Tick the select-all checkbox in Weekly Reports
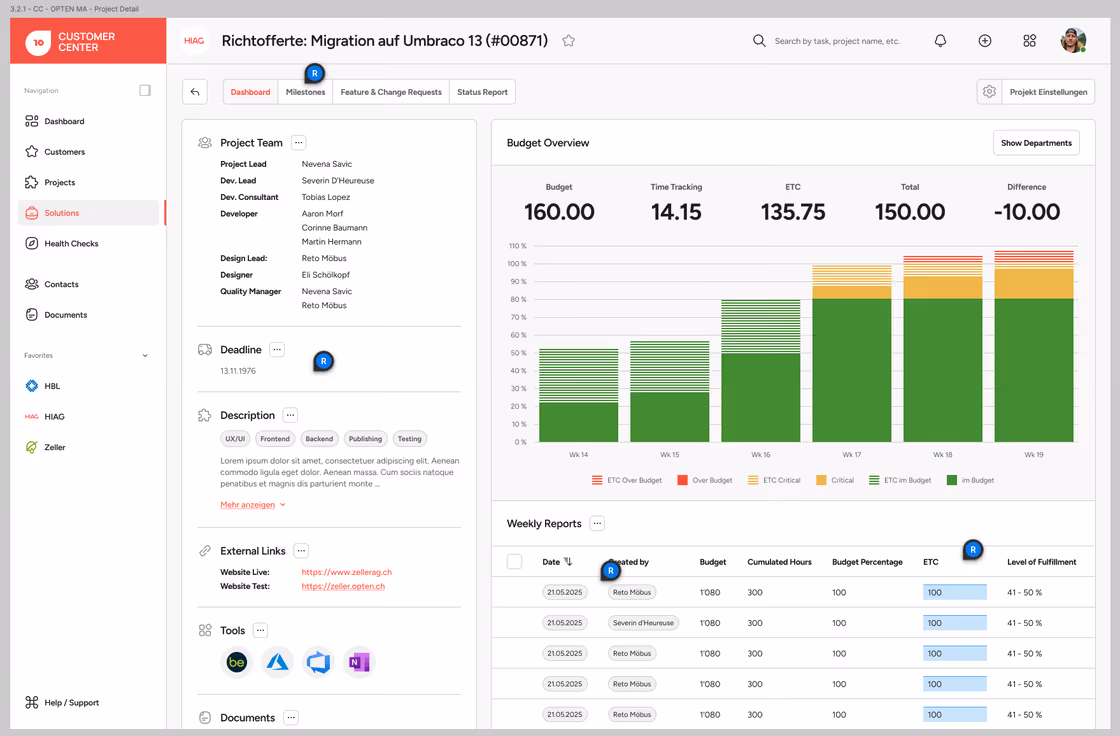The image size is (1120, 736). [x=514, y=562]
